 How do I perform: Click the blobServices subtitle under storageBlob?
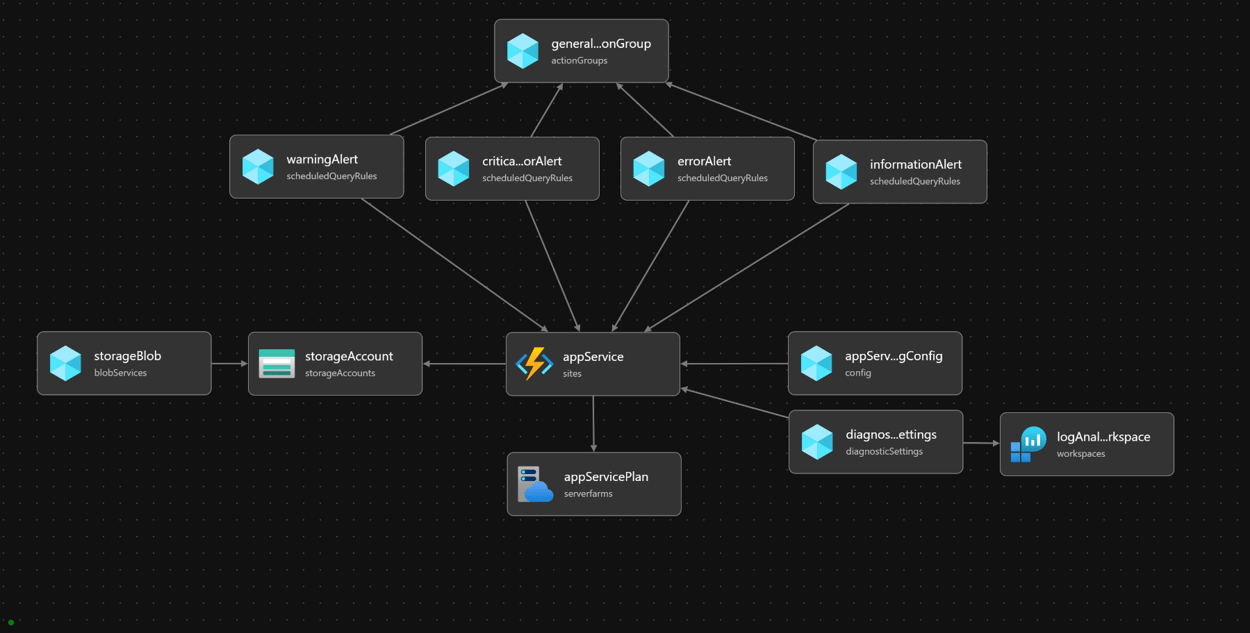(x=120, y=373)
